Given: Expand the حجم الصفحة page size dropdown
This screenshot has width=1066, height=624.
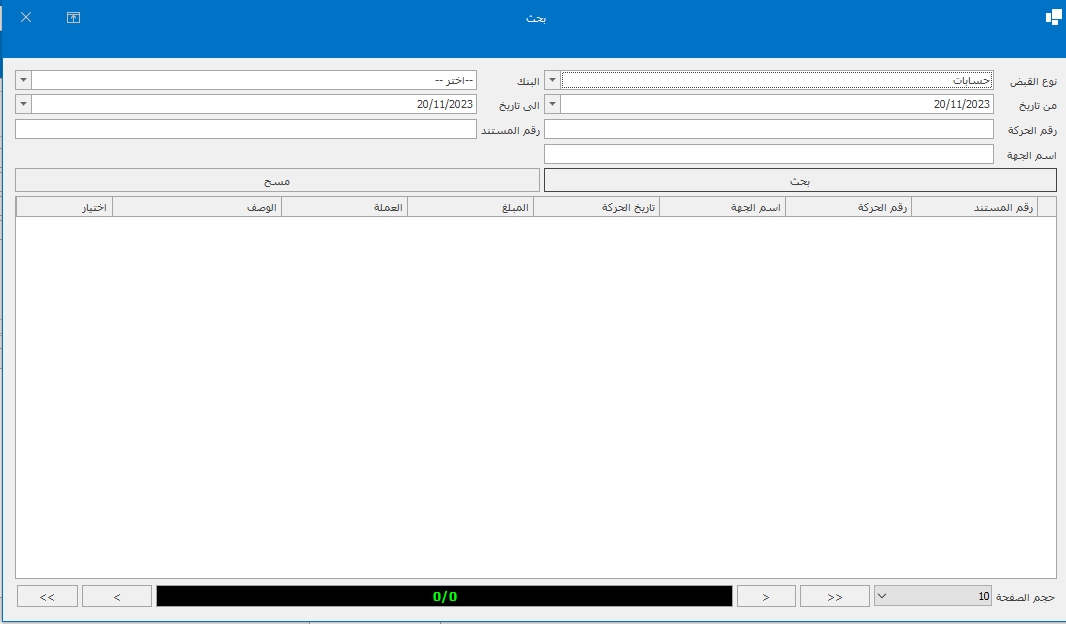Looking at the screenshot, I should [x=882, y=596].
